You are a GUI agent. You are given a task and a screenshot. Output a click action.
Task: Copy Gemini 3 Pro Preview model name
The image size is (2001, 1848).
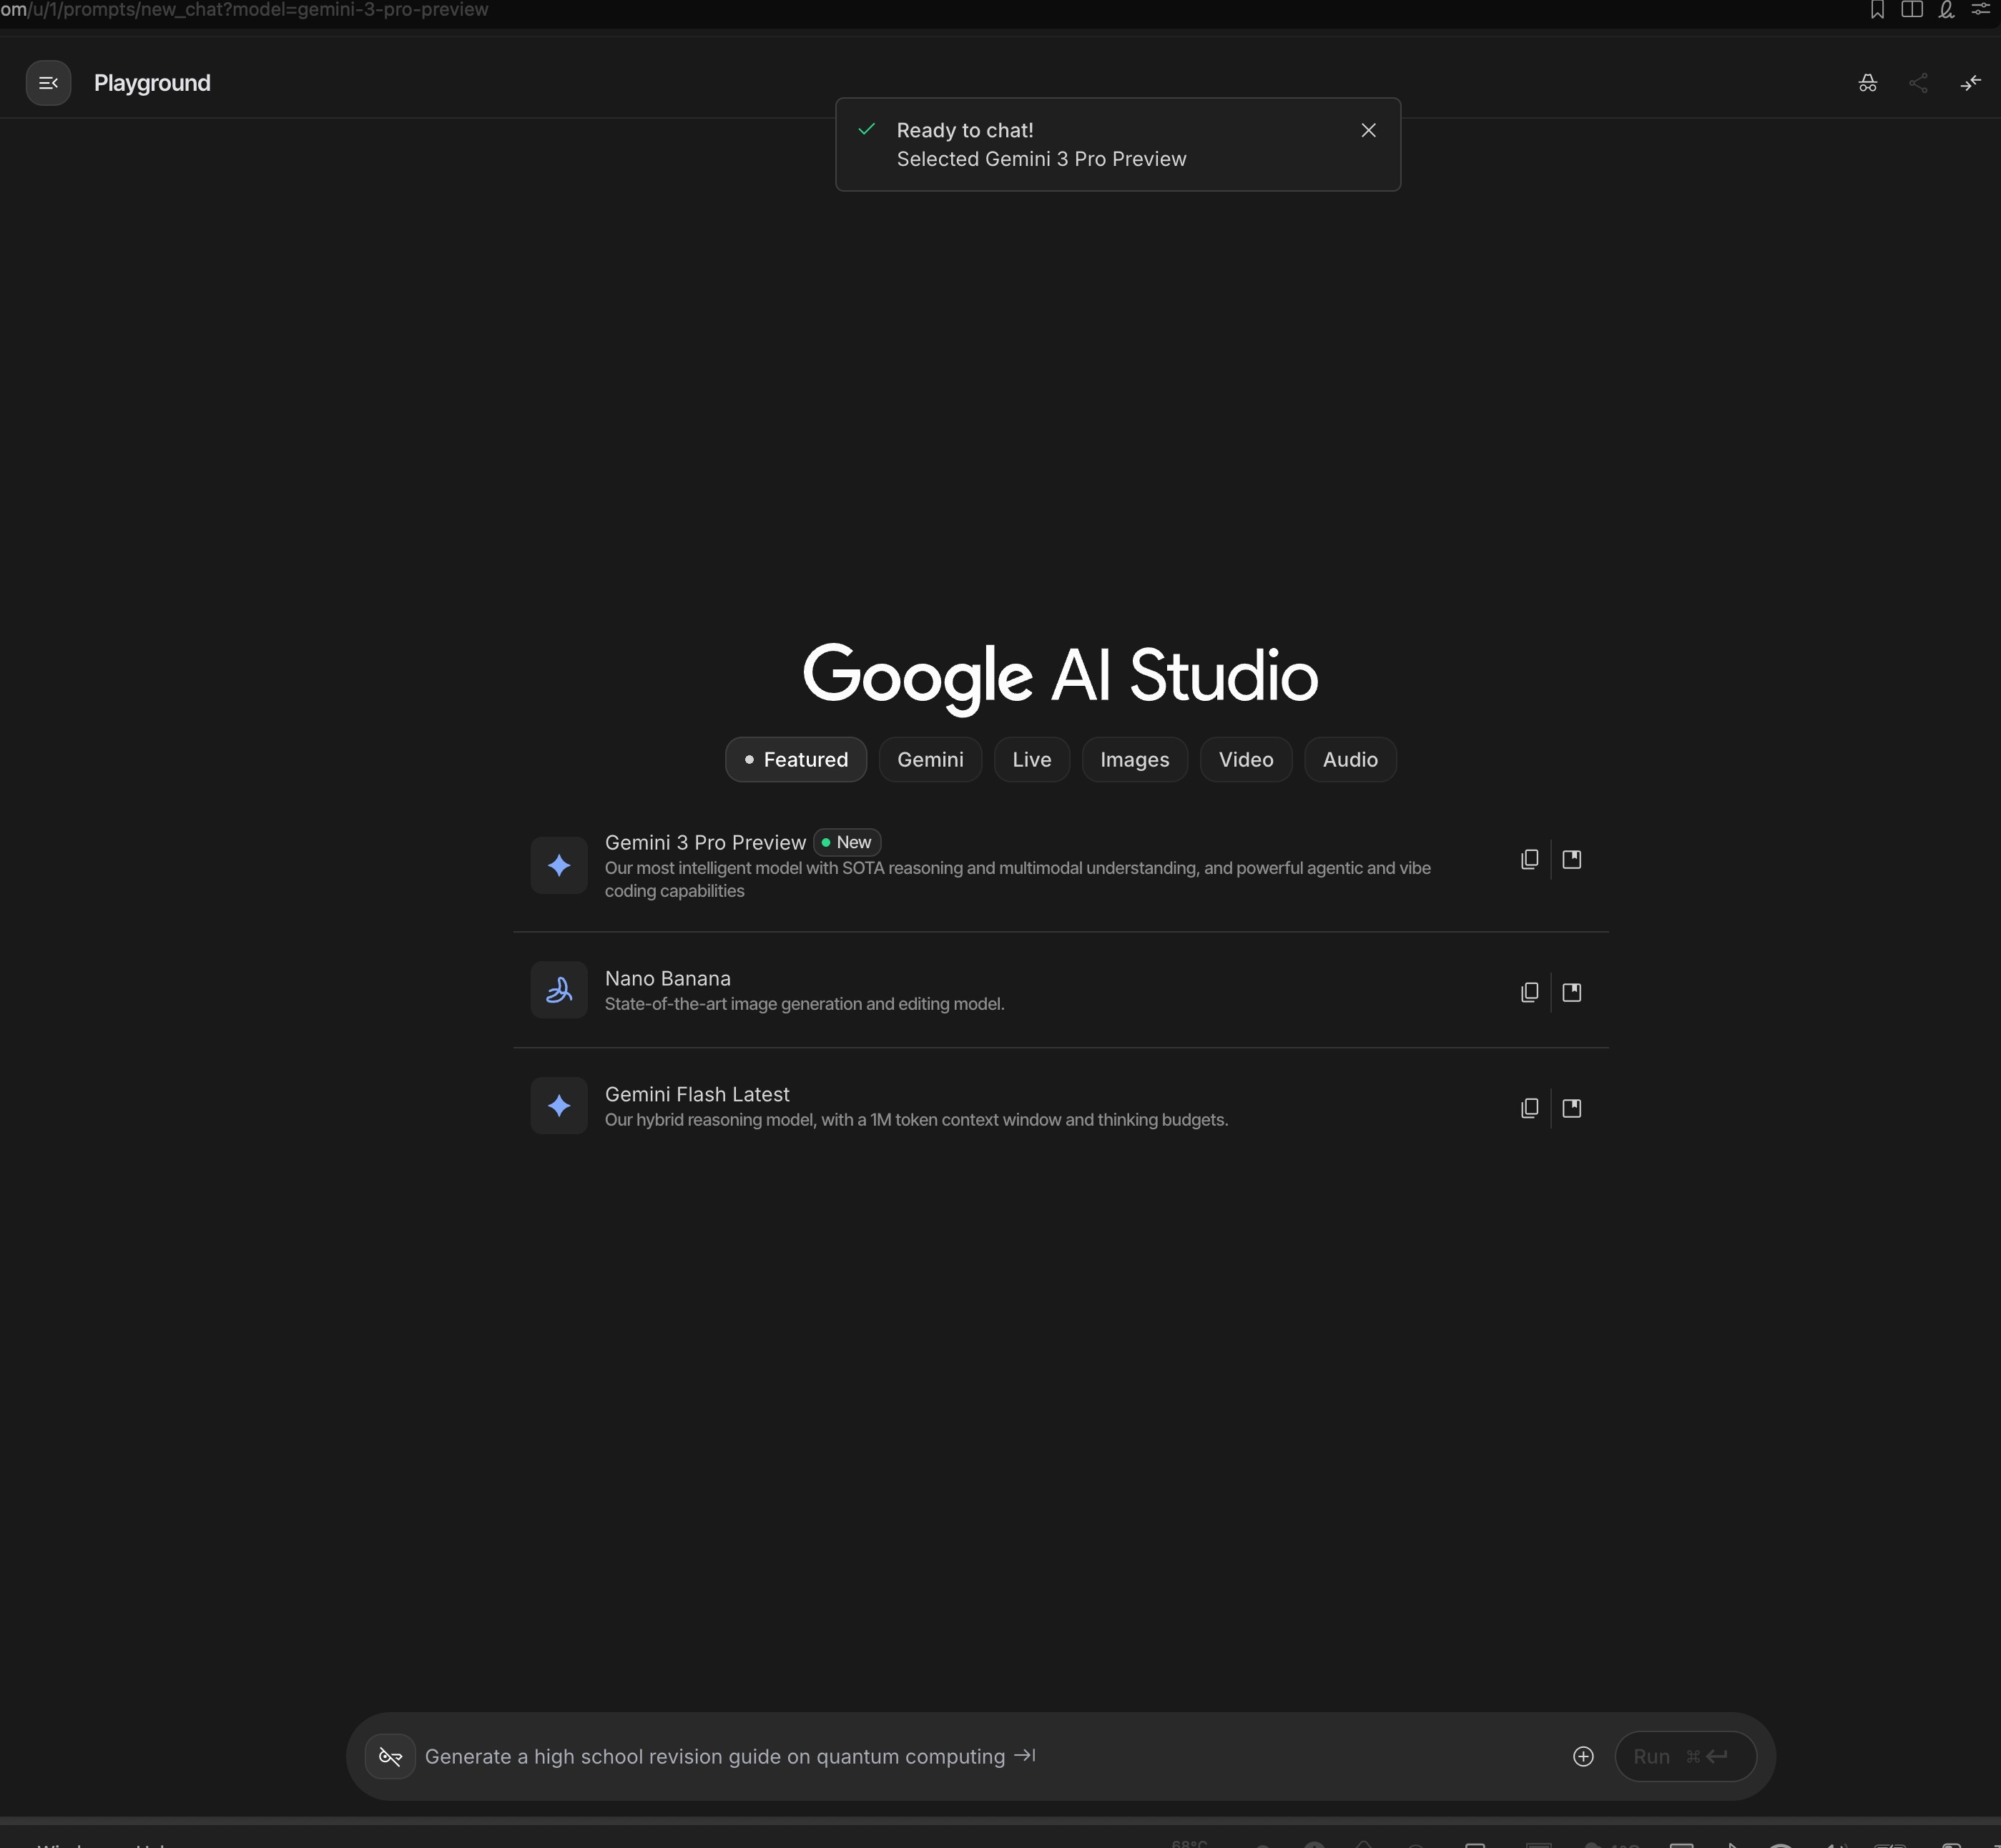[x=1528, y=859]
